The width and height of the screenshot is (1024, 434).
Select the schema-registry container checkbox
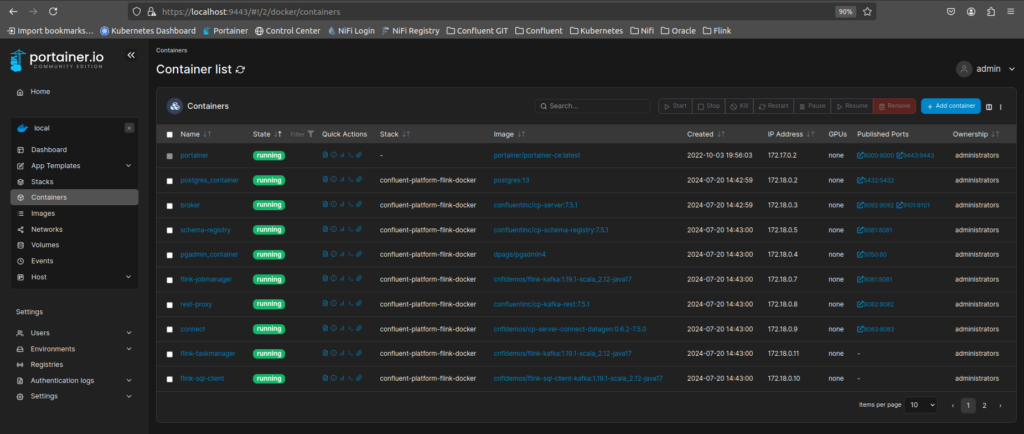(169, 230)
